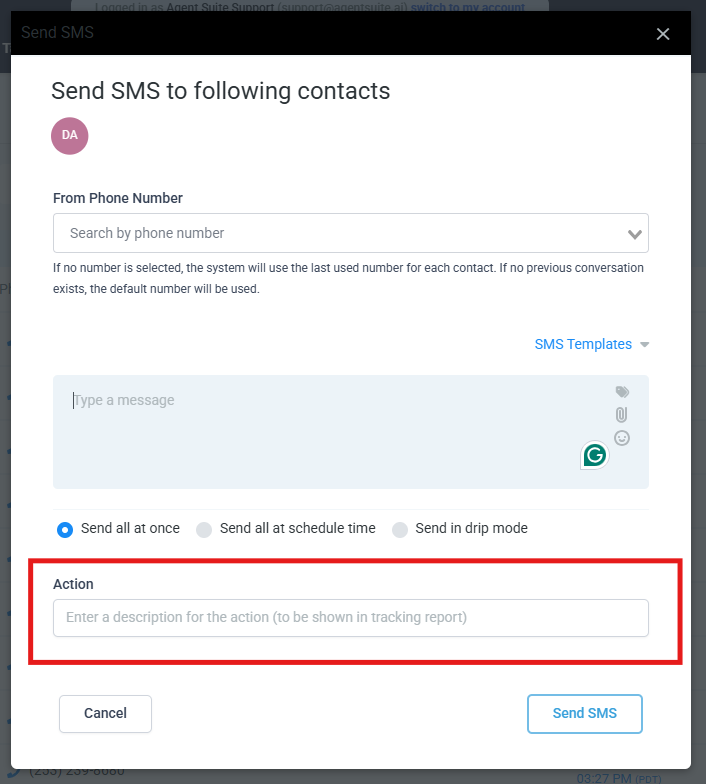706x784 pixels.
Task: Click the phone icon behind the dialog
Action: (14, 774)
